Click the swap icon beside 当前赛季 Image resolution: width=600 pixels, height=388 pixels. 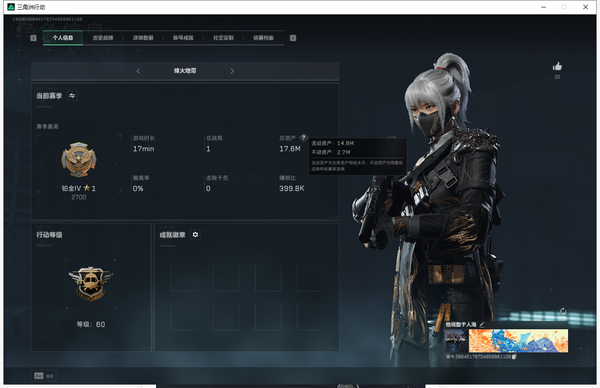72,96
